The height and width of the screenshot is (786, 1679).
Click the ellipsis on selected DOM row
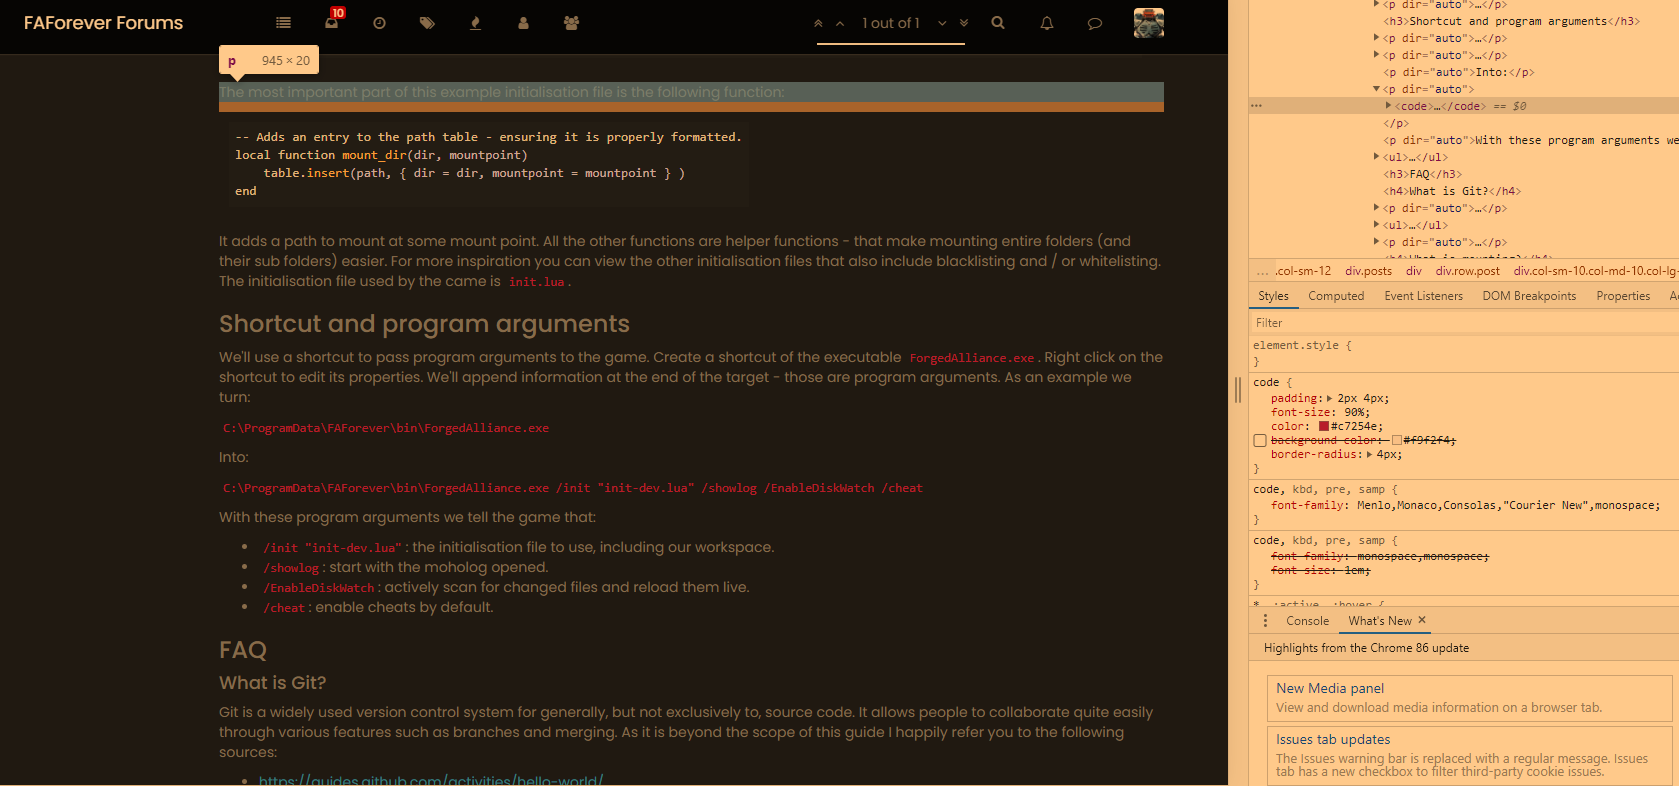tap(1256, 106)
